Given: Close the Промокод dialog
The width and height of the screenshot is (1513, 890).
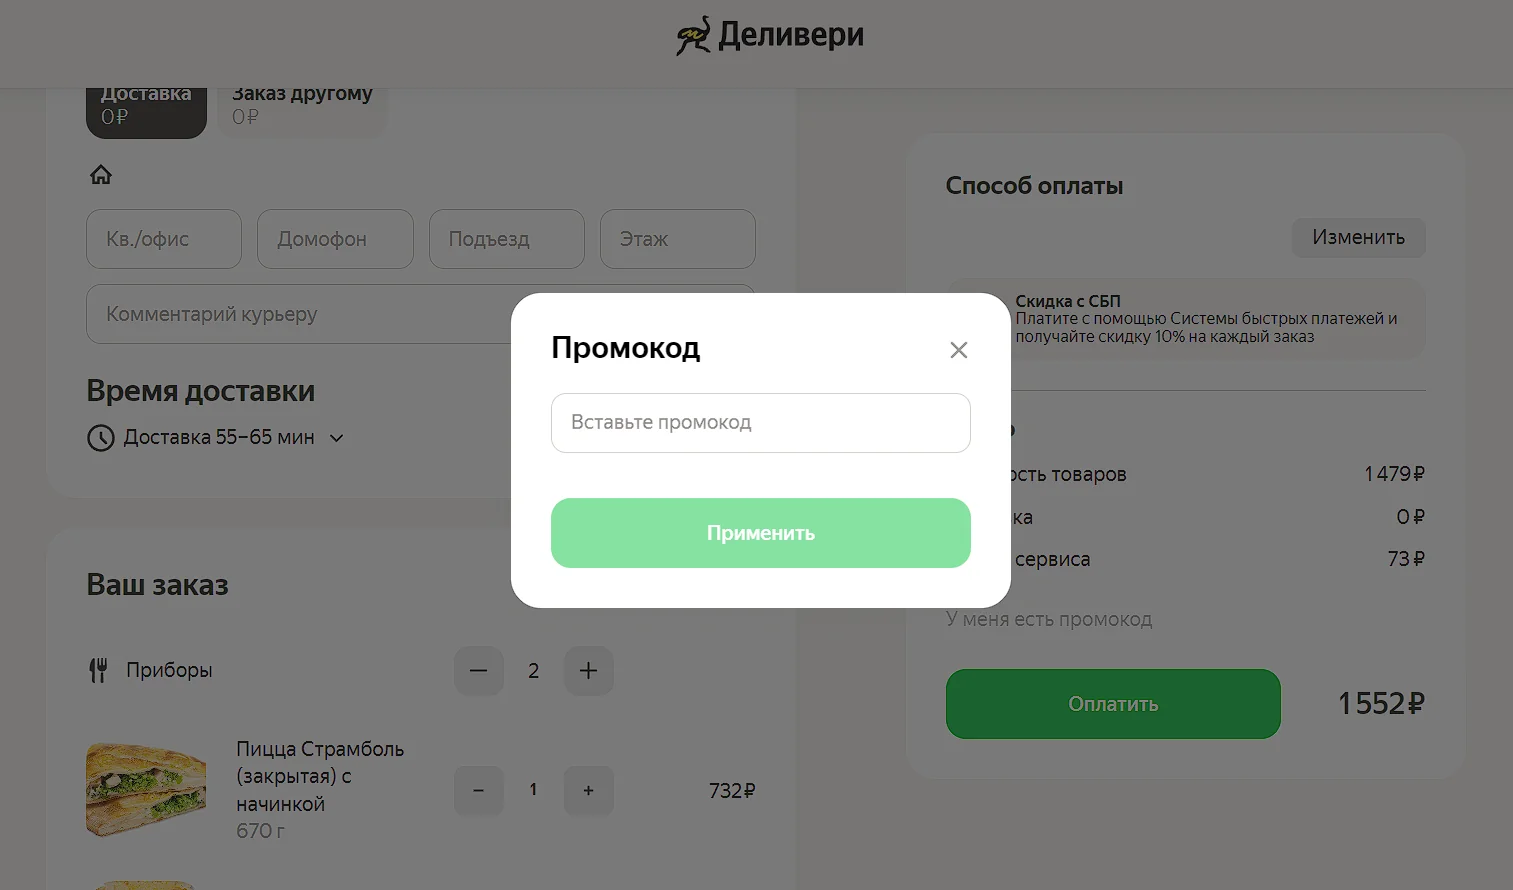Looking at the screenshot, I should (958, 350).
